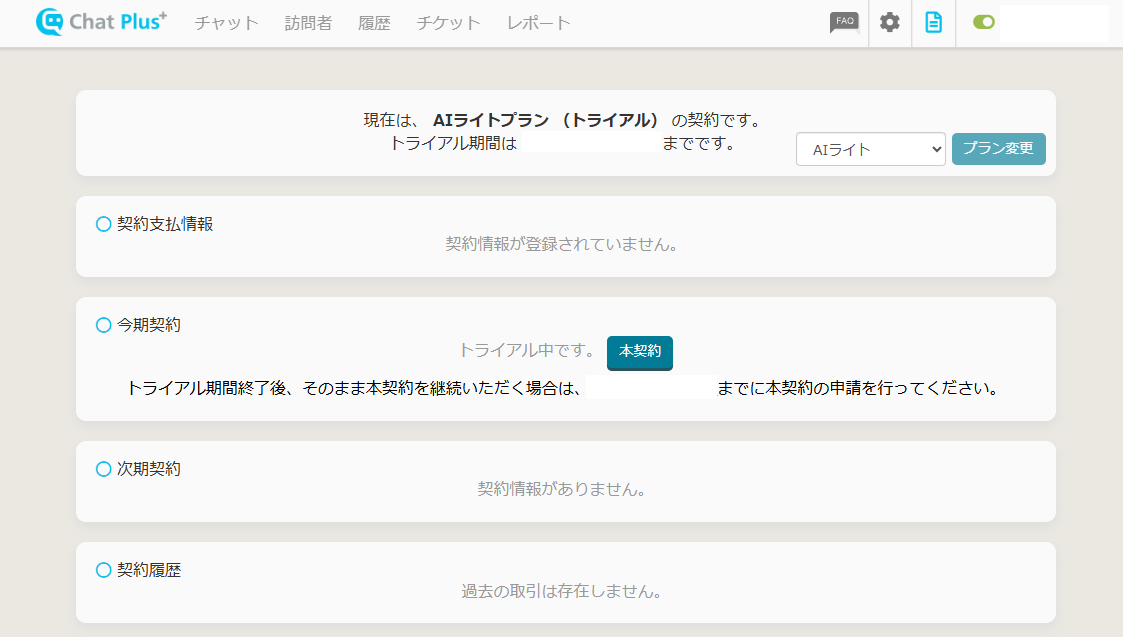
Task: Open the レポート menu
Action: [538, 23]
